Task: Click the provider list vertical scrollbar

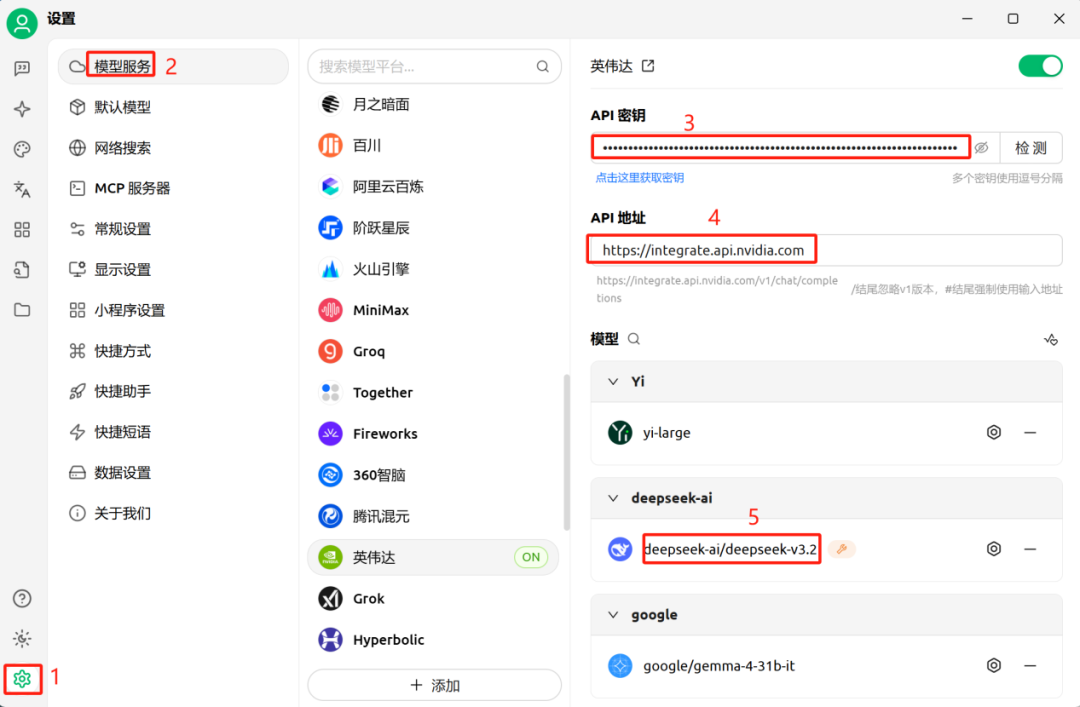Action: pos(566,452)
